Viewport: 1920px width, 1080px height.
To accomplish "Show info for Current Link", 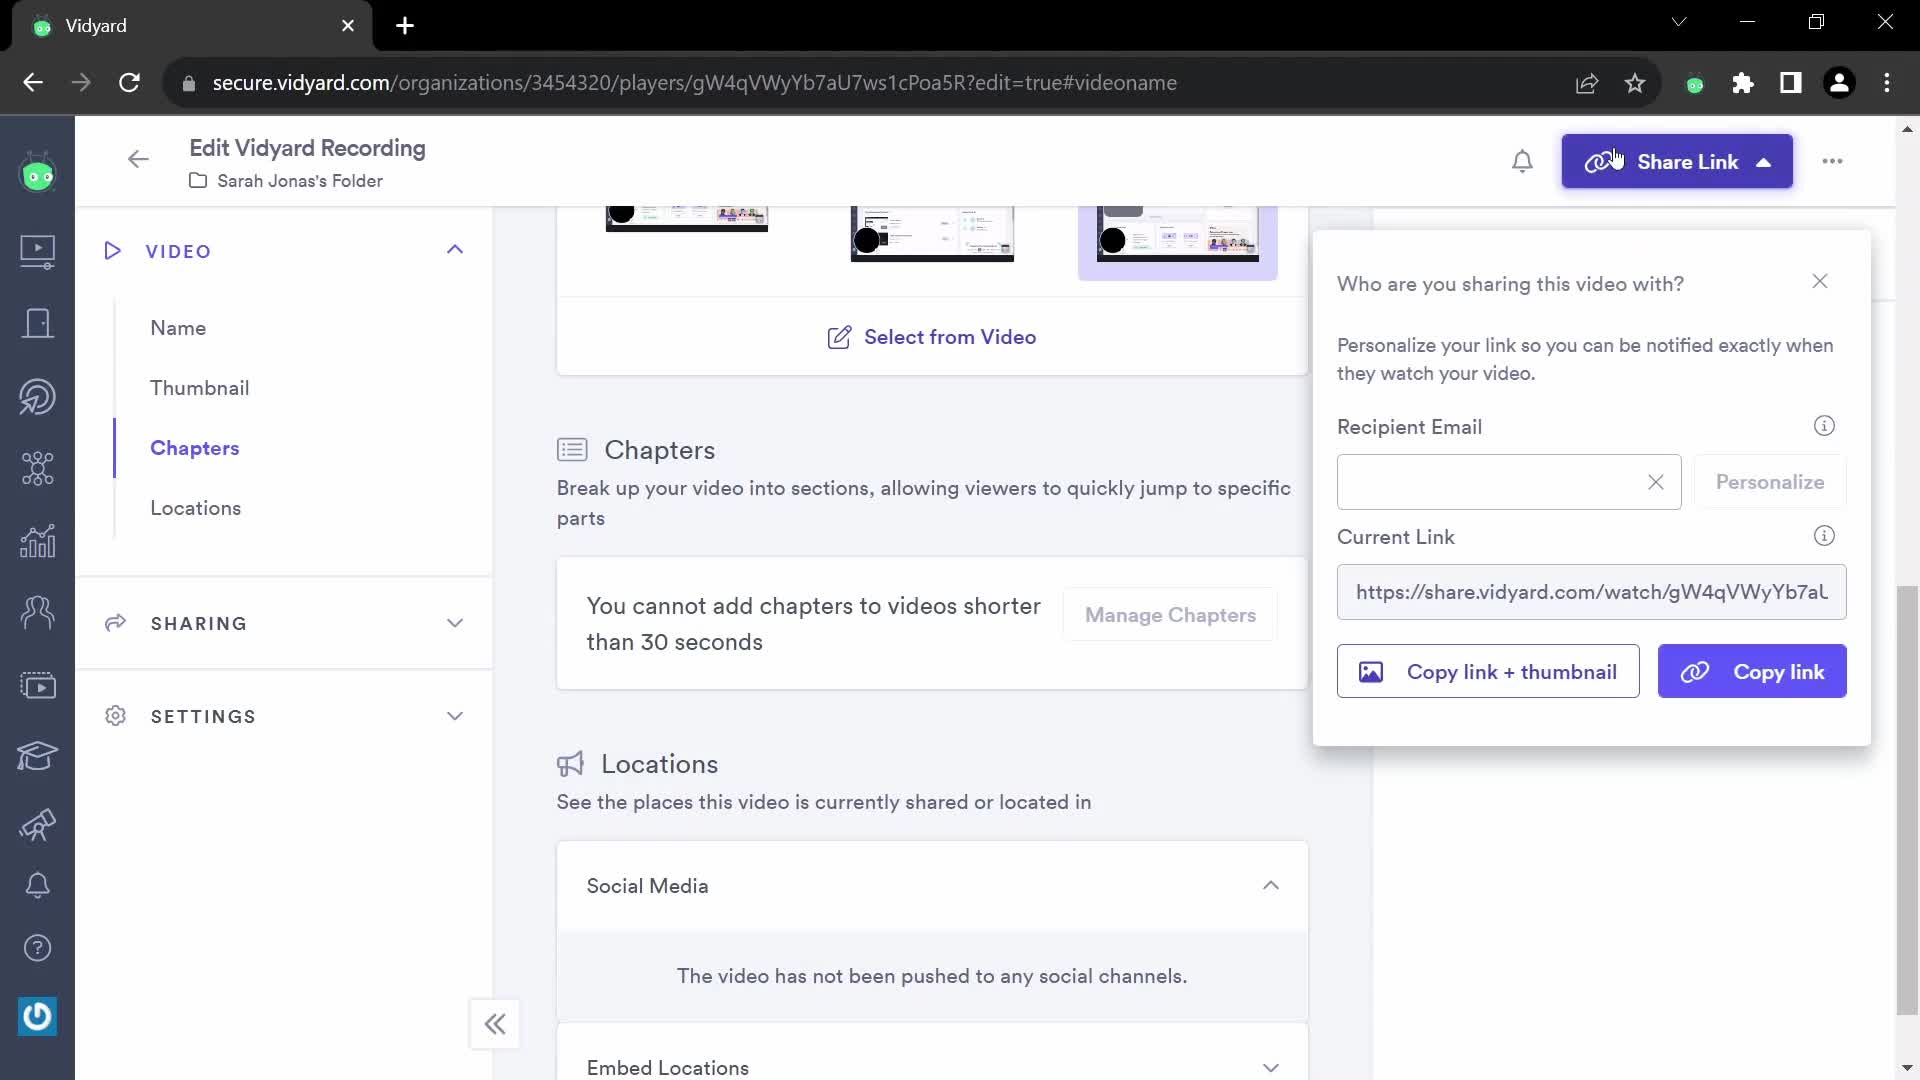I will (1824, 536).
